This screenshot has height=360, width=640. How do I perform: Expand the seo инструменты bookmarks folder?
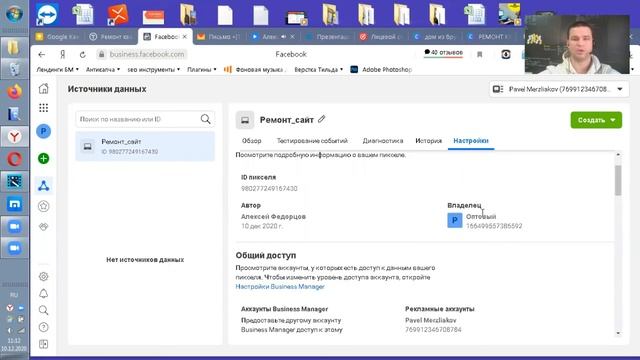(153, 69)
